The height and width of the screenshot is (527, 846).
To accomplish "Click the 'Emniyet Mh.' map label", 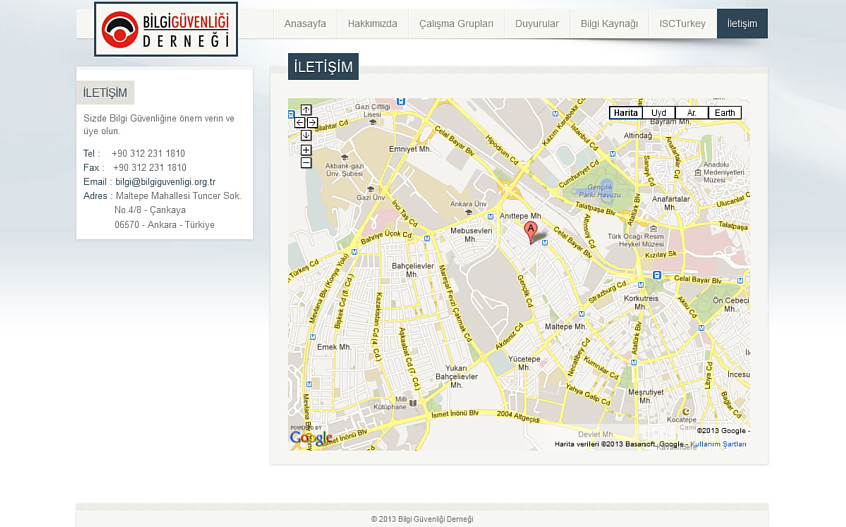I will pyautogui.click(x=410, y=149).
